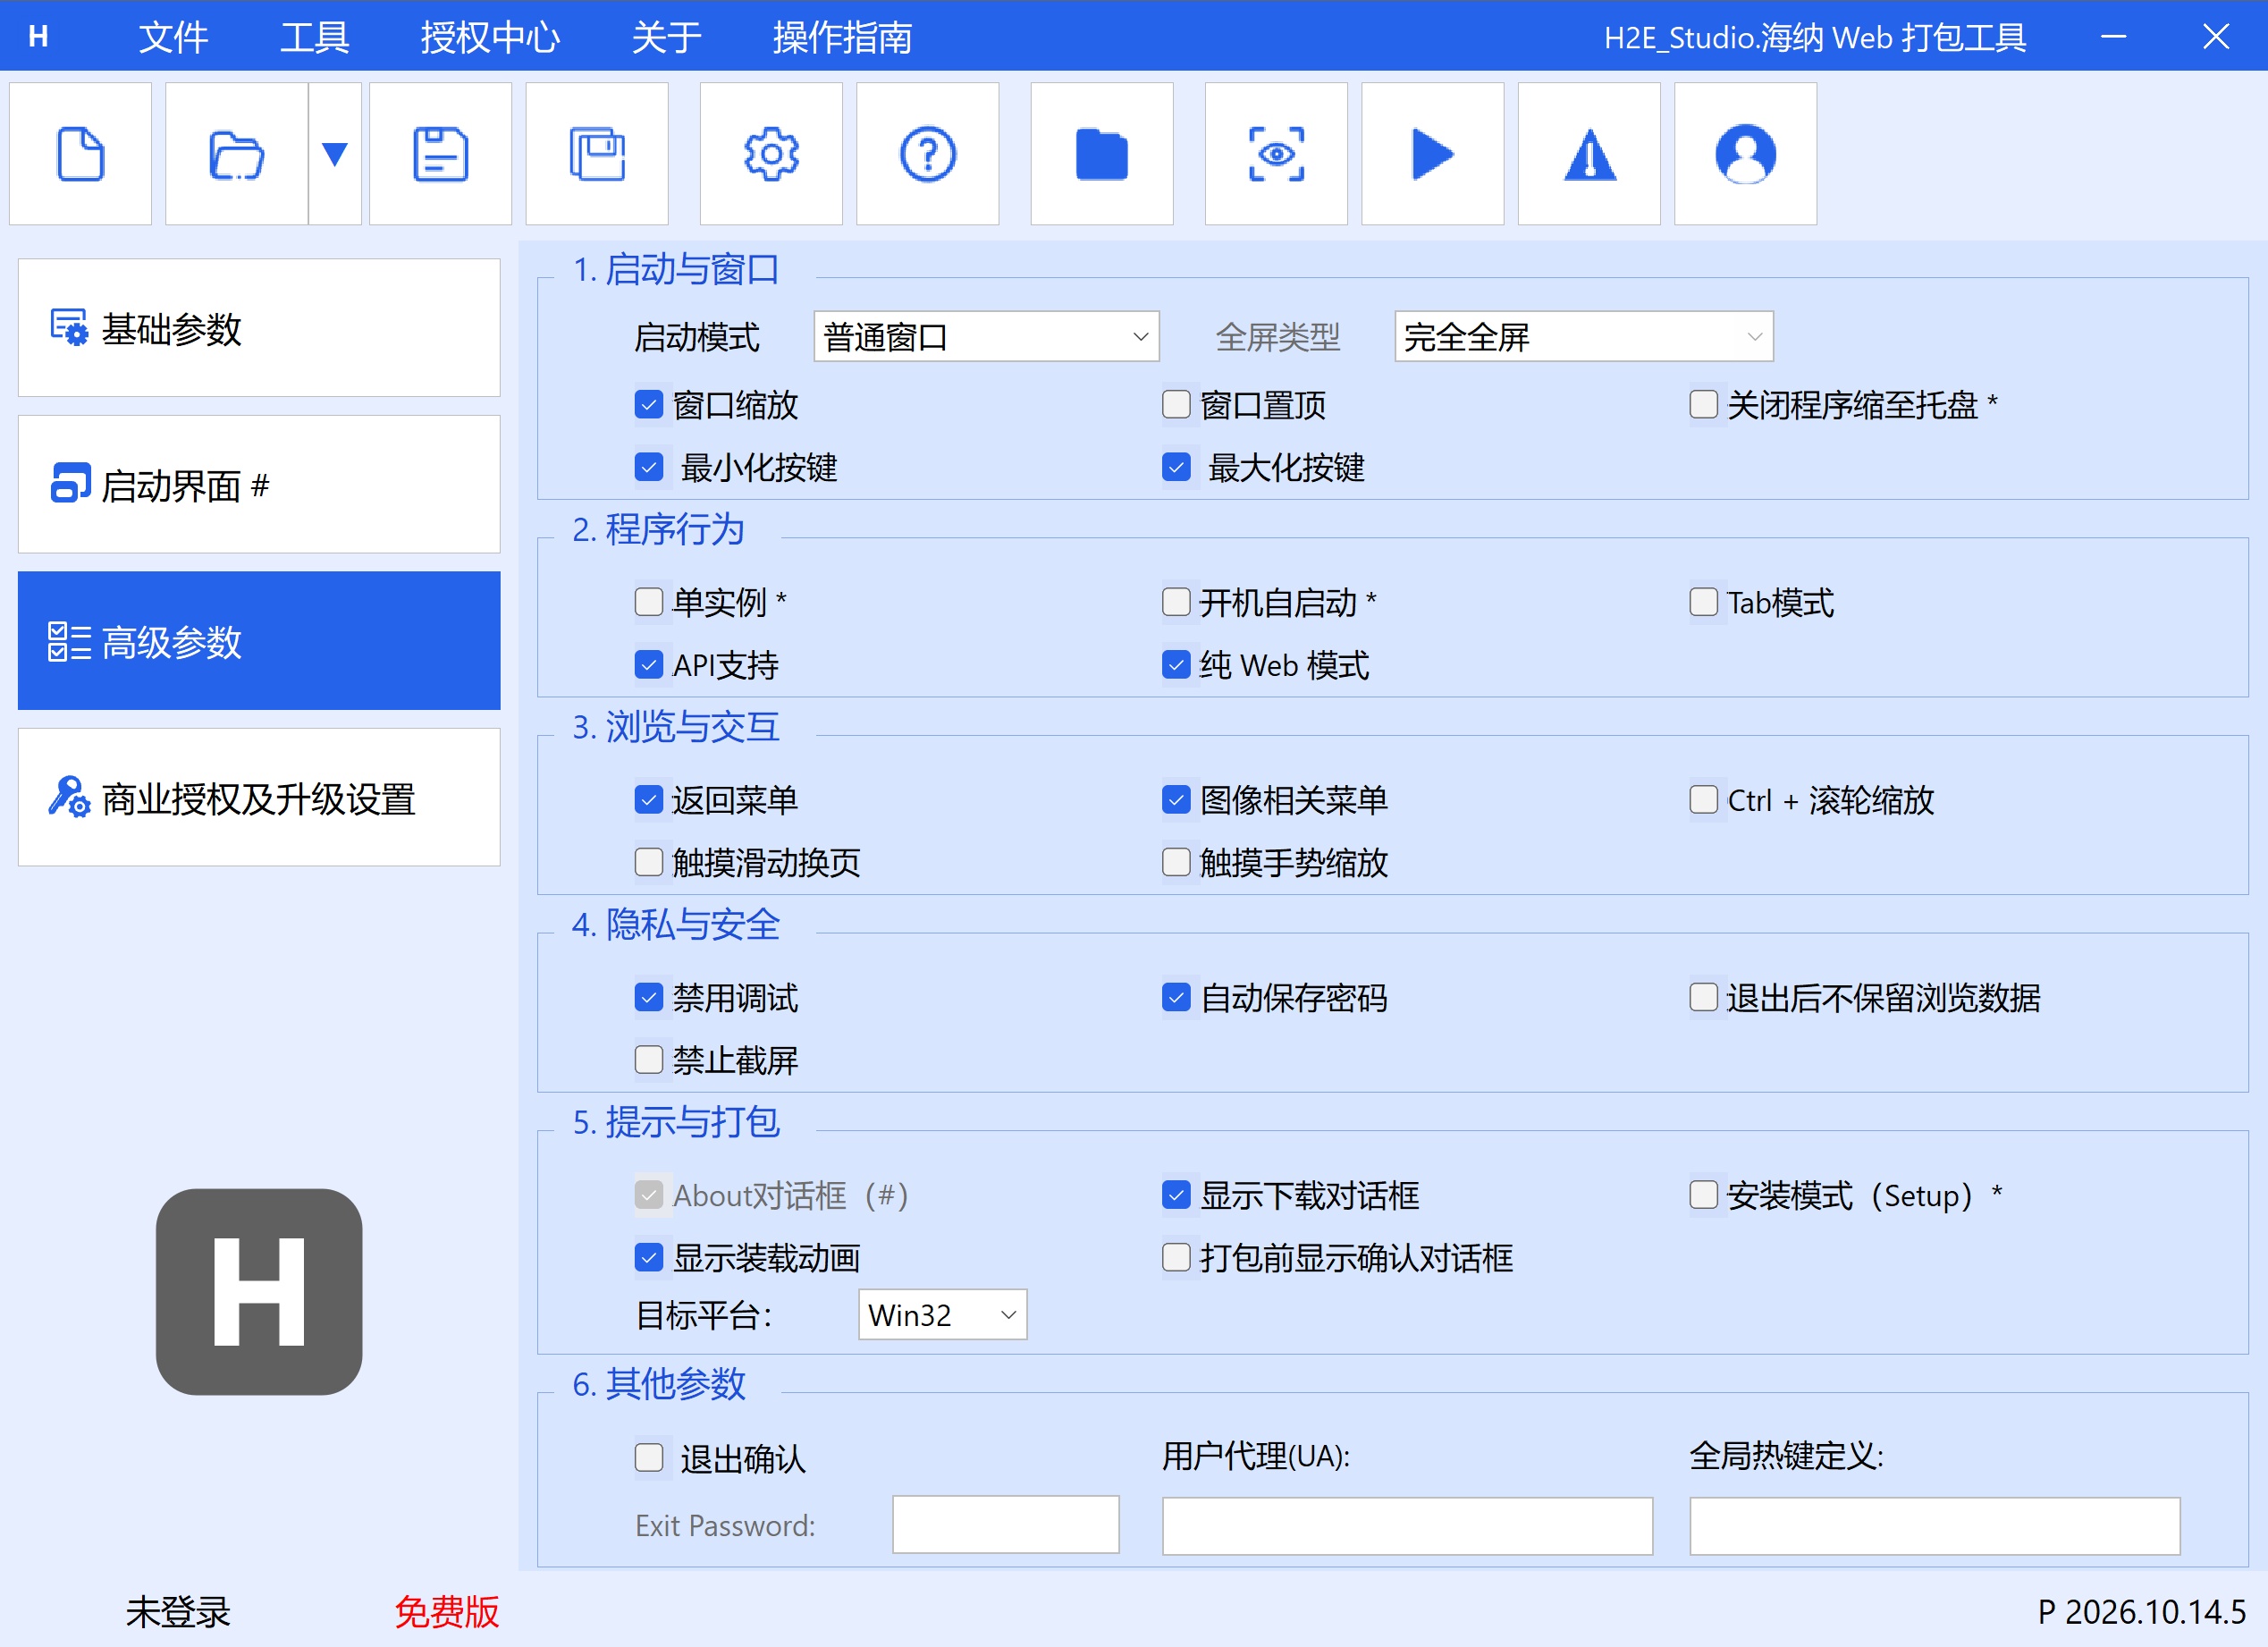Enable 关闭程序缩至托盘 checkbox
The height and width of the screenshot is (1647, 2268).
point(1703,404)
